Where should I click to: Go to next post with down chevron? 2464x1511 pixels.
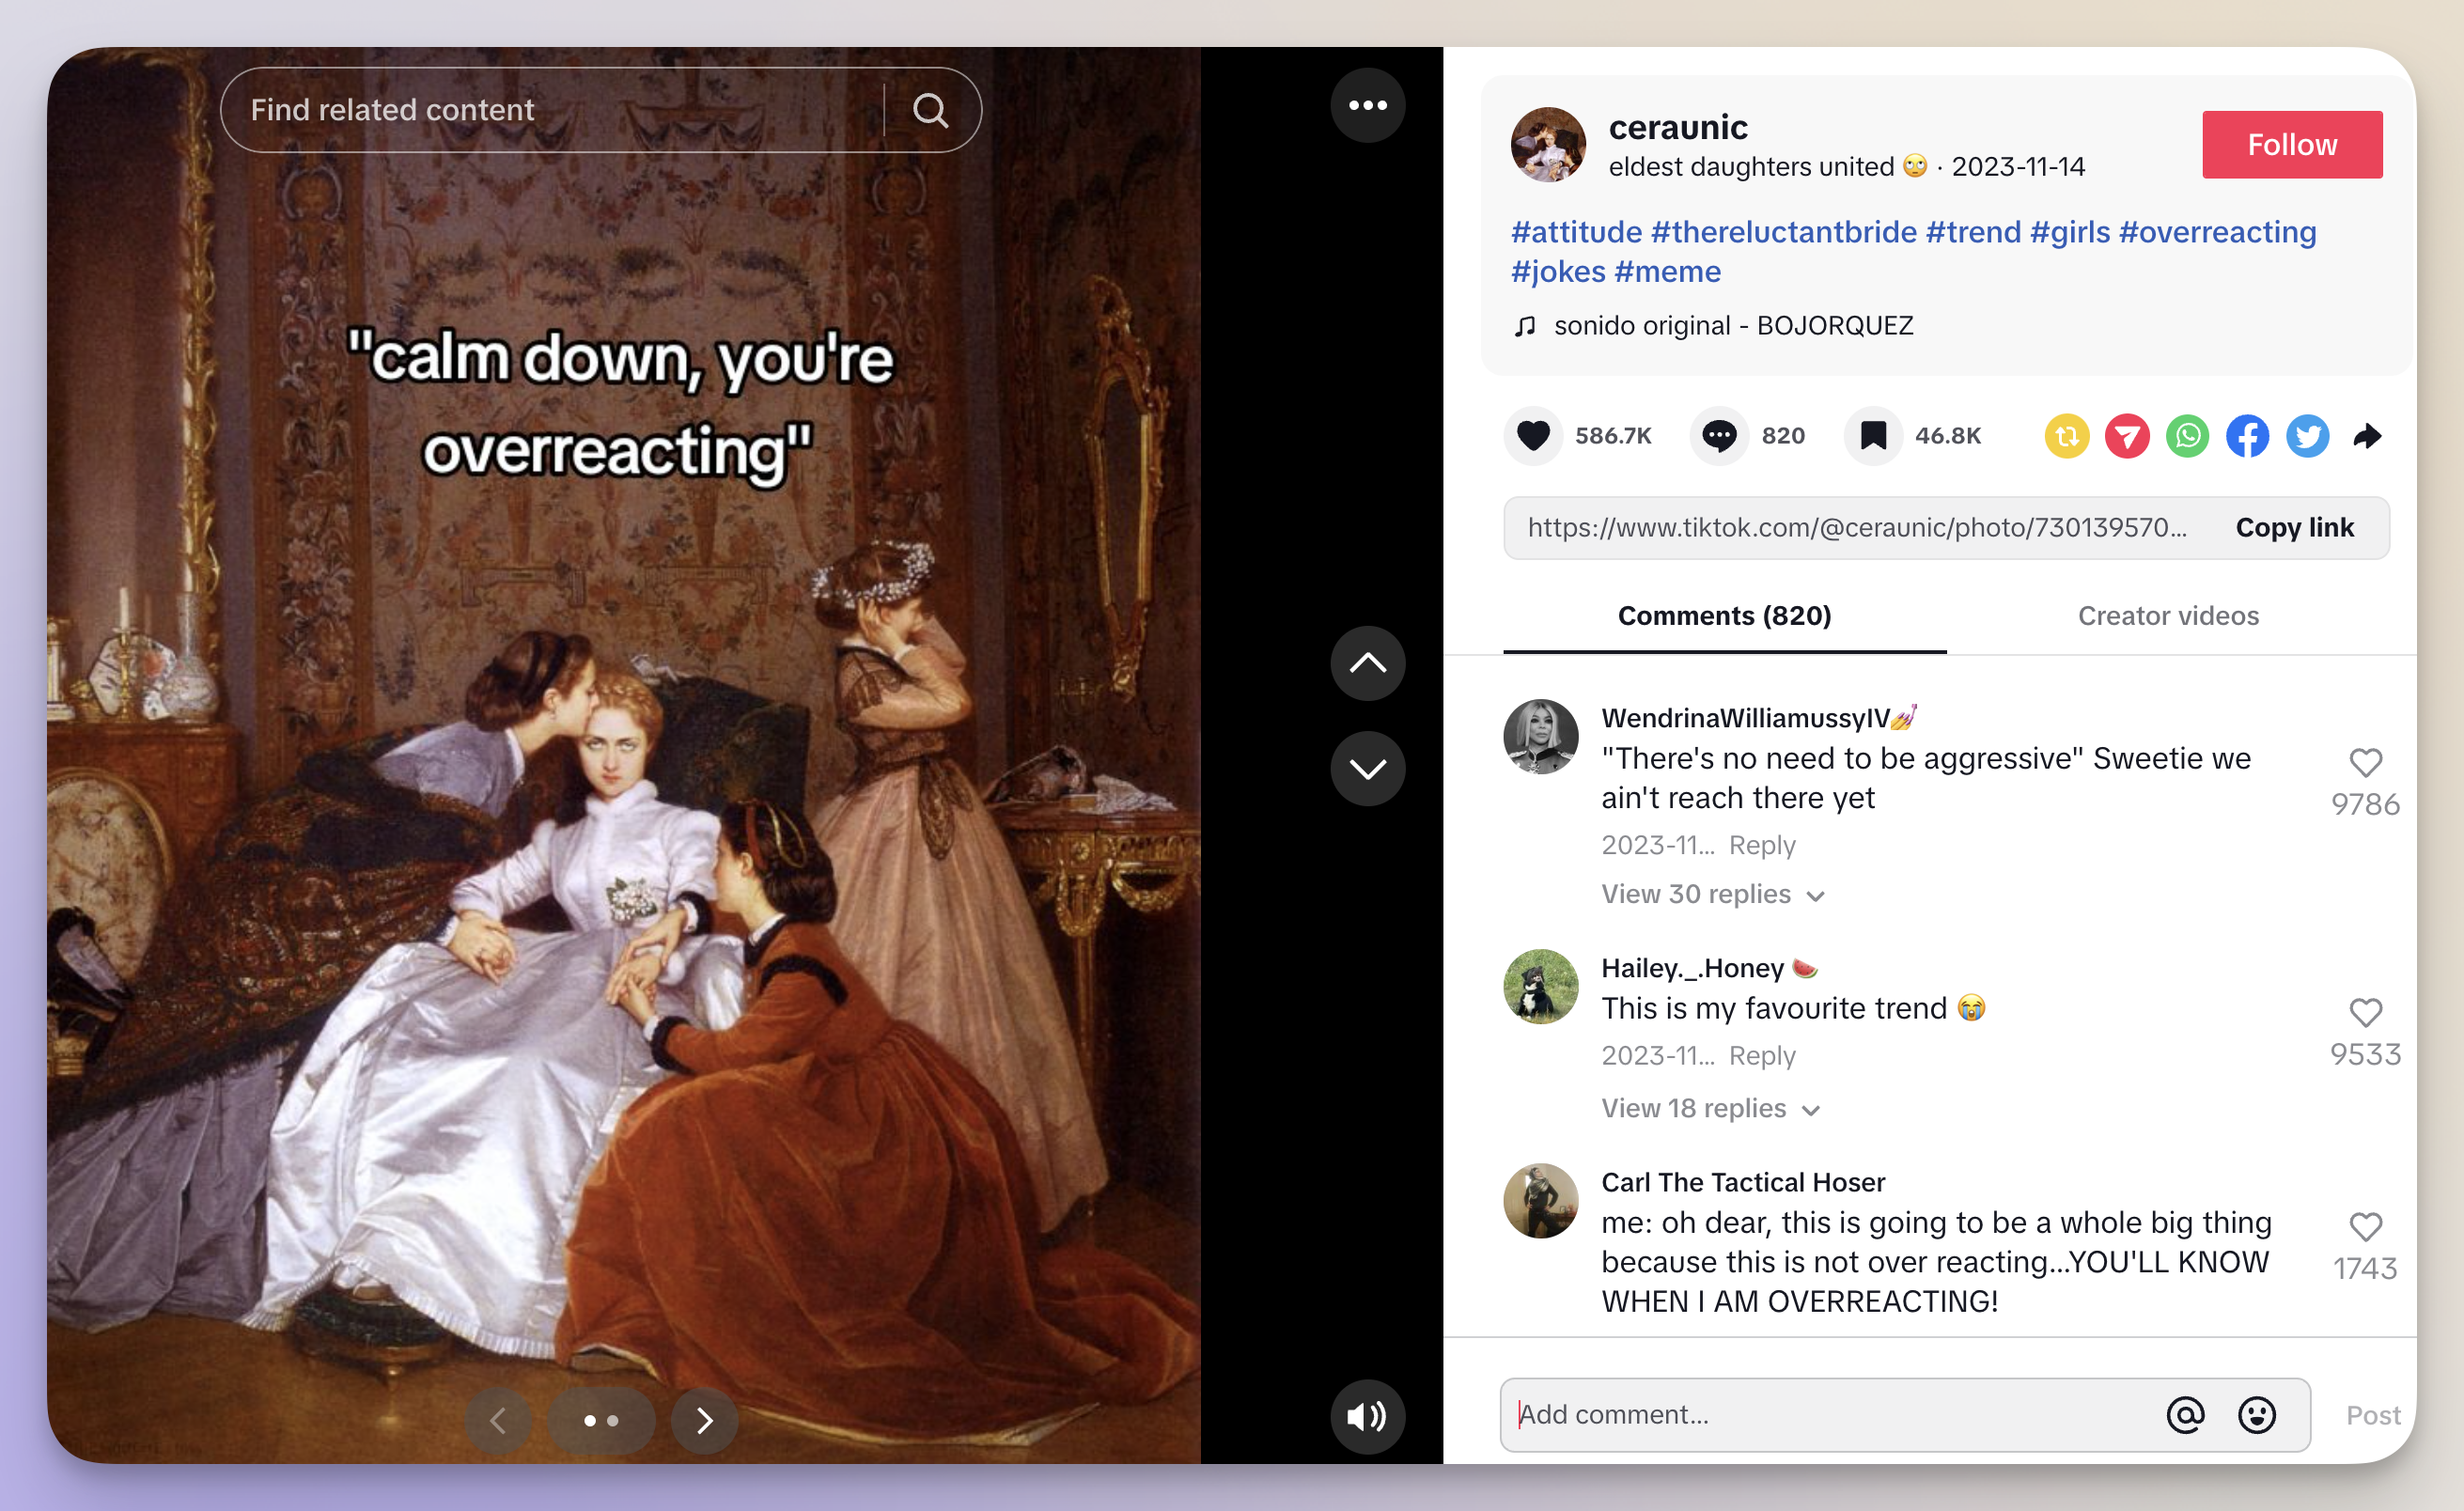(x=1367, y=768)
